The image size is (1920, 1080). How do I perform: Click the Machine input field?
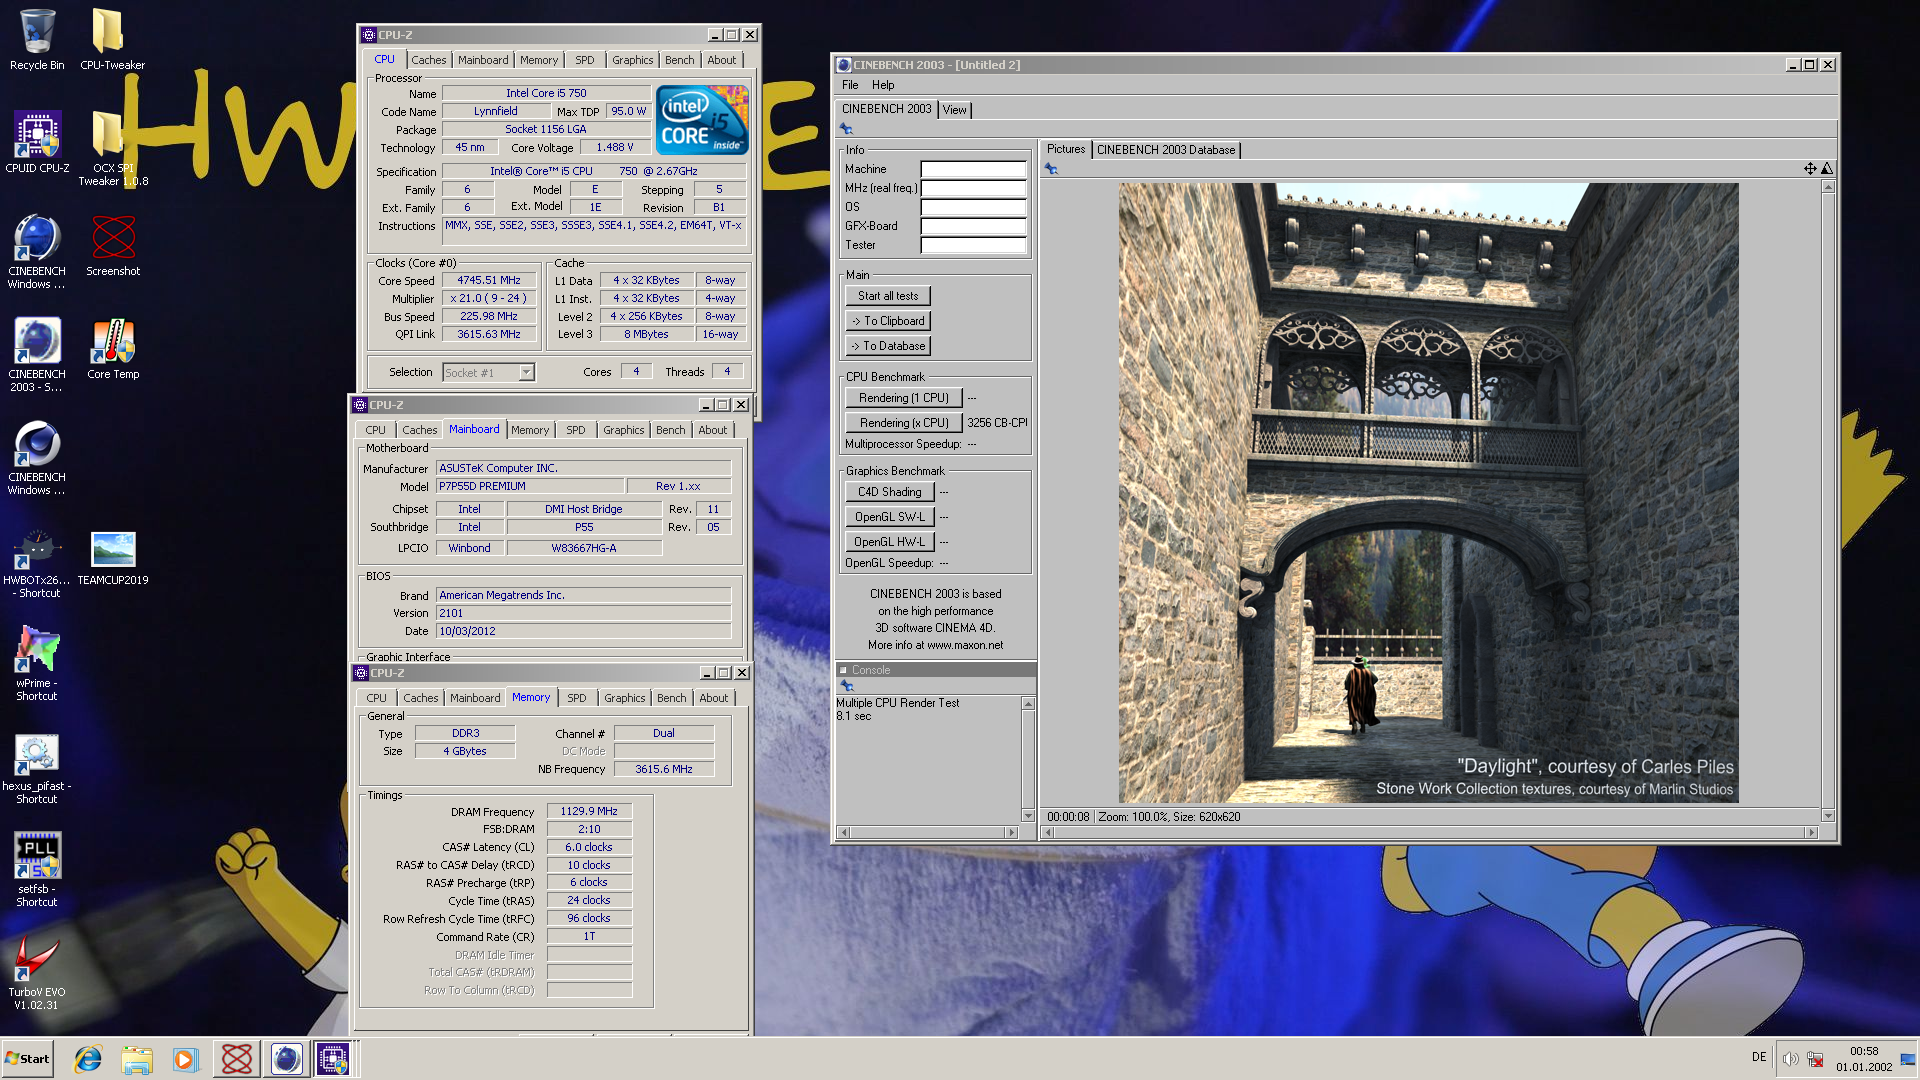pos(973,169)
